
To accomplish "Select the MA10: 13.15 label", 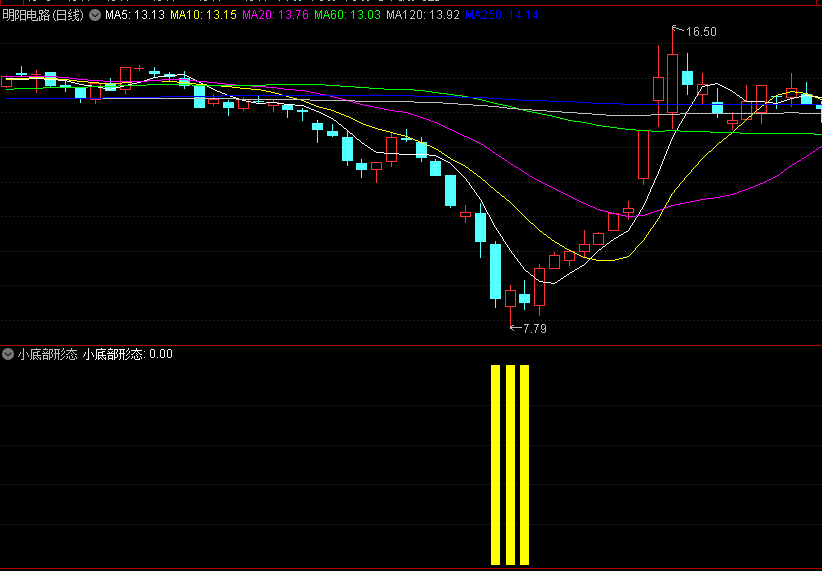I will (203, 15).
